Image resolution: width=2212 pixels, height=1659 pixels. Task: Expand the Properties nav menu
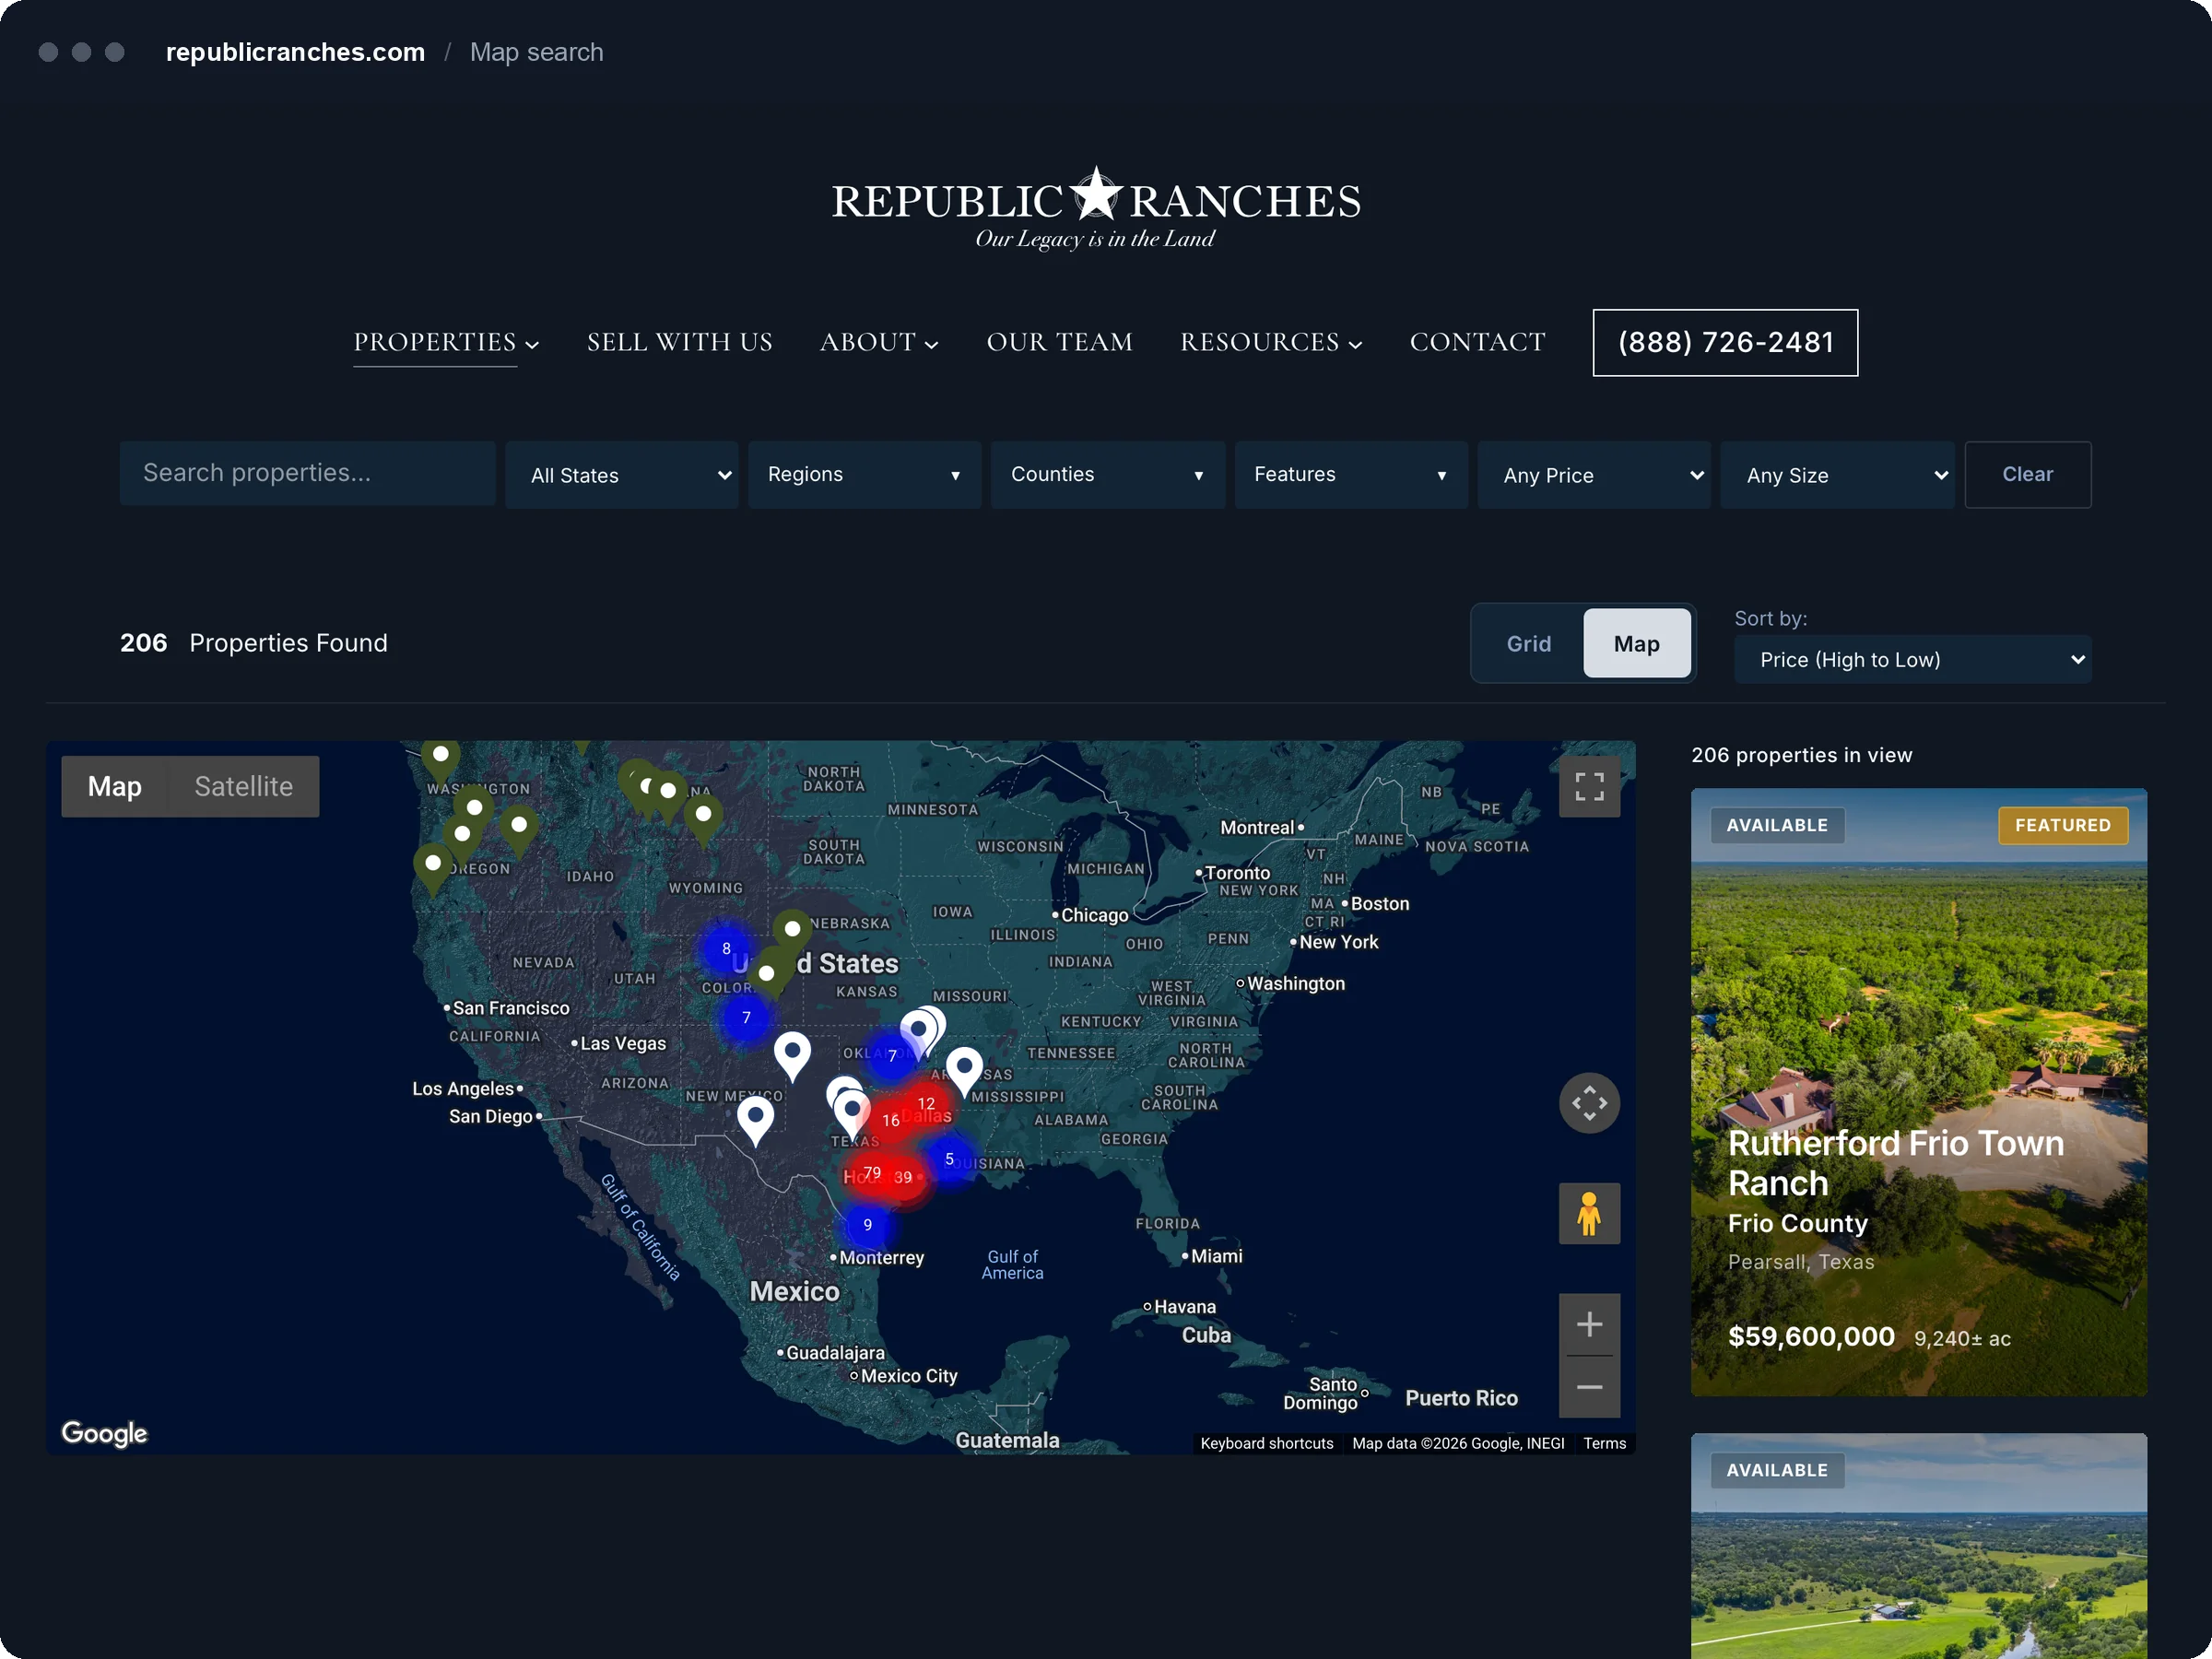[x=446, y=342]
